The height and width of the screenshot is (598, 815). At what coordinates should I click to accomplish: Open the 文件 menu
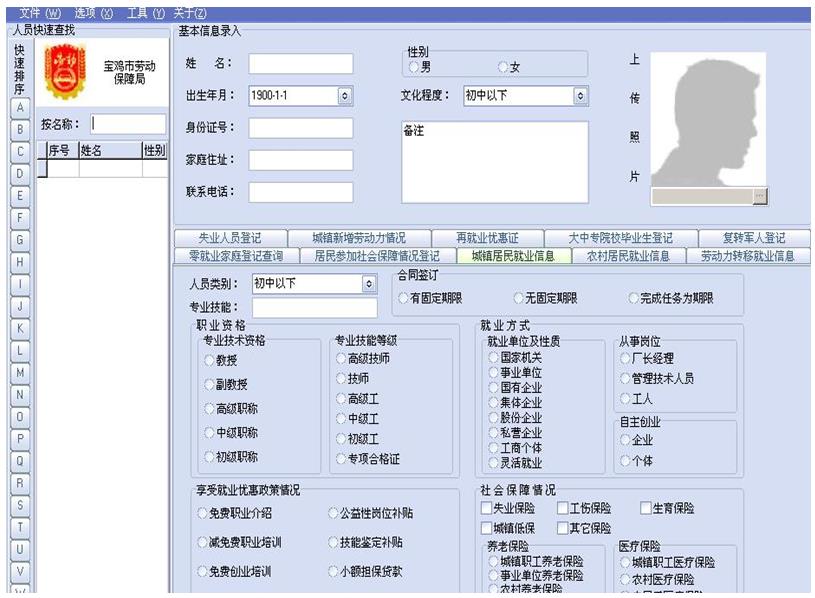pyautogui.click(x=40, y=13)
